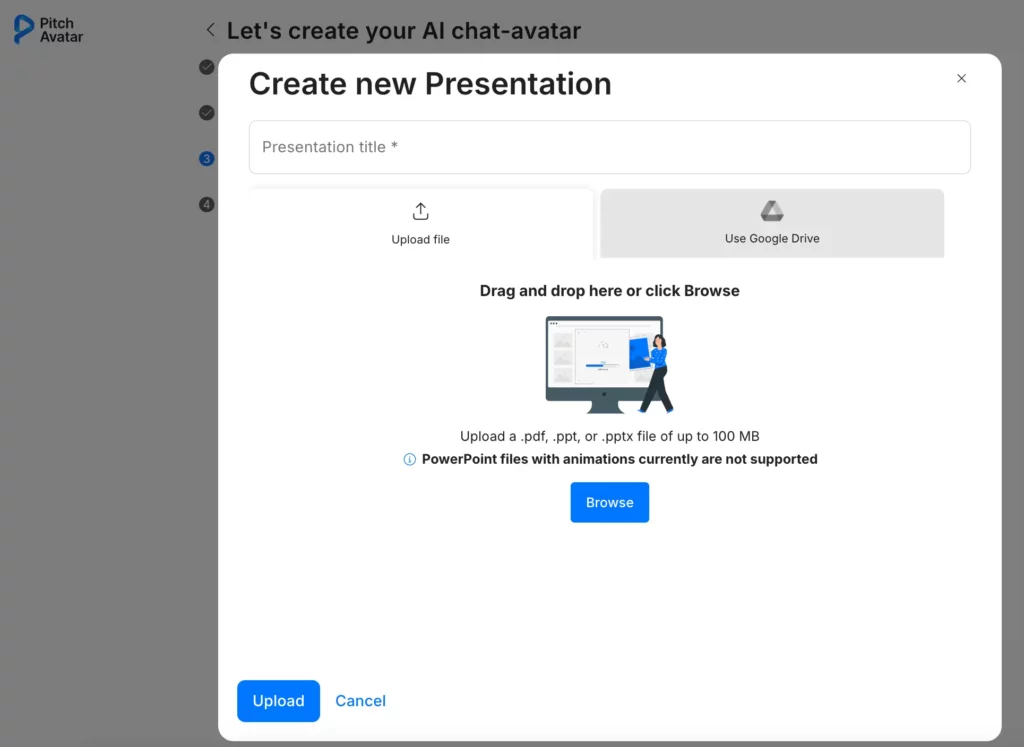This screenshot has height=747, width=1024.
Task: Click the 'Create new Presentation' dialog title
Action: pos(430,84)
